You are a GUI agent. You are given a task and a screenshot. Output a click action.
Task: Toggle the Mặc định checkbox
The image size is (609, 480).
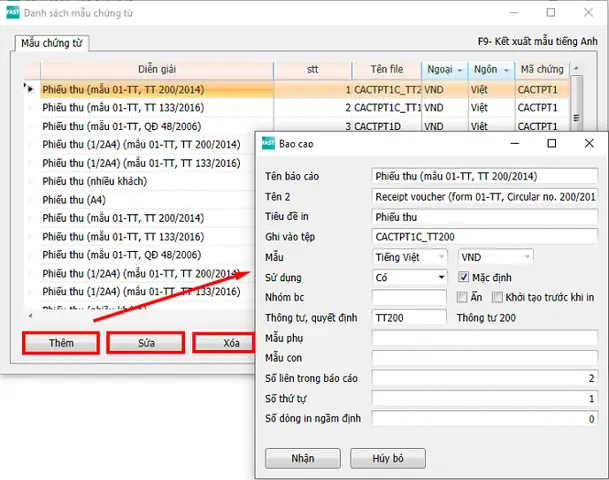[463, 277]
